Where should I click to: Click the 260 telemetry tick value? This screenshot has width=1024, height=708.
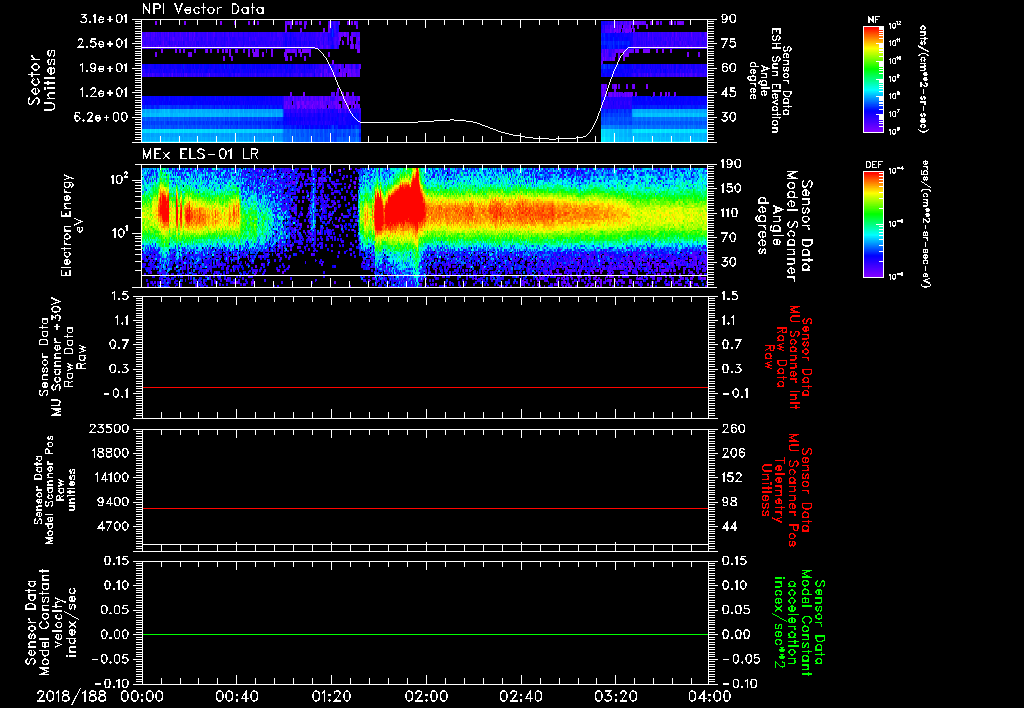coord(733,428)
